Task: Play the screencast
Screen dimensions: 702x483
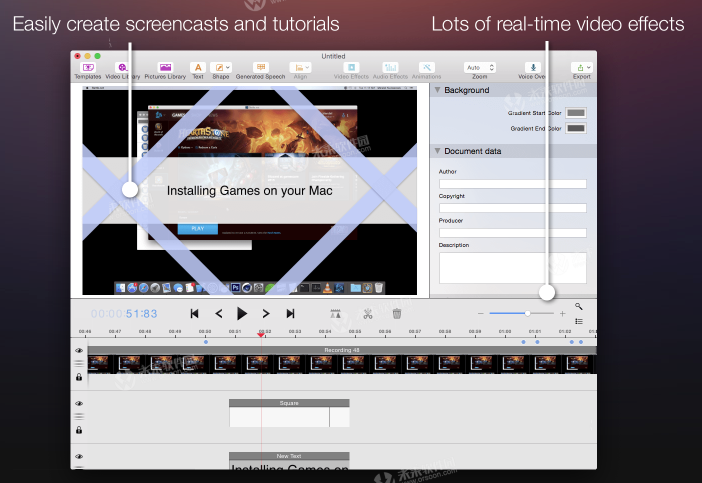Action: [x=242, y=314]
